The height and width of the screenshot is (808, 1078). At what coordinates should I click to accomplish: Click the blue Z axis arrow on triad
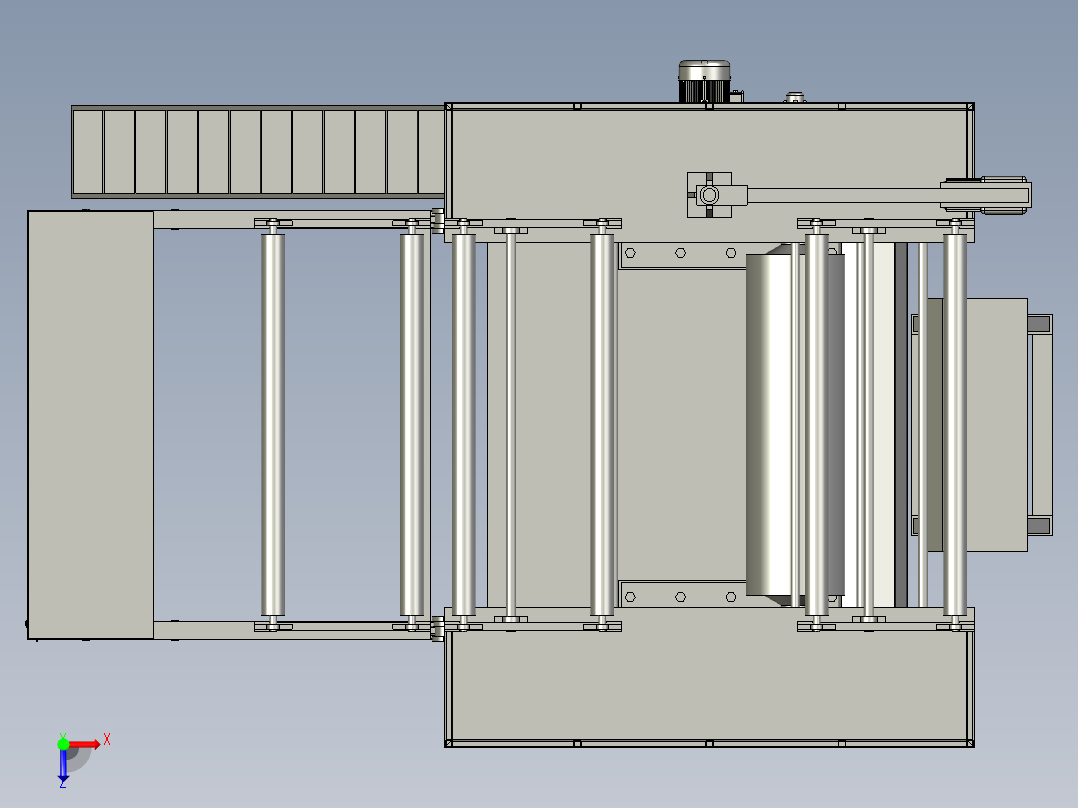(63, 765)
